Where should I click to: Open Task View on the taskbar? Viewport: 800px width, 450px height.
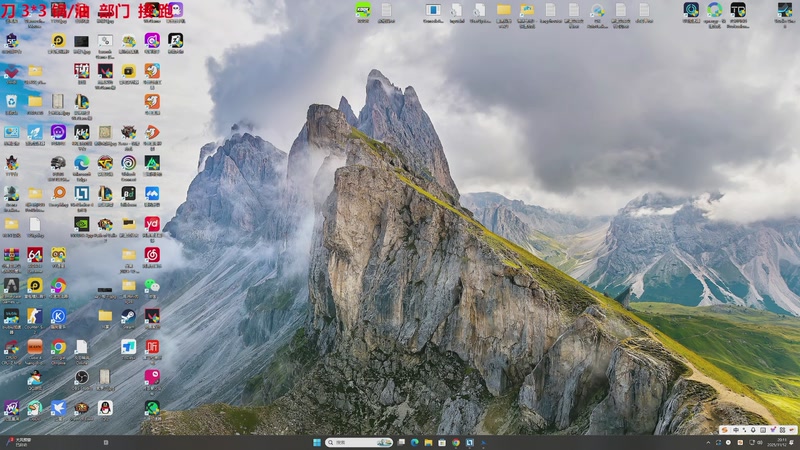tap(402, 442)
